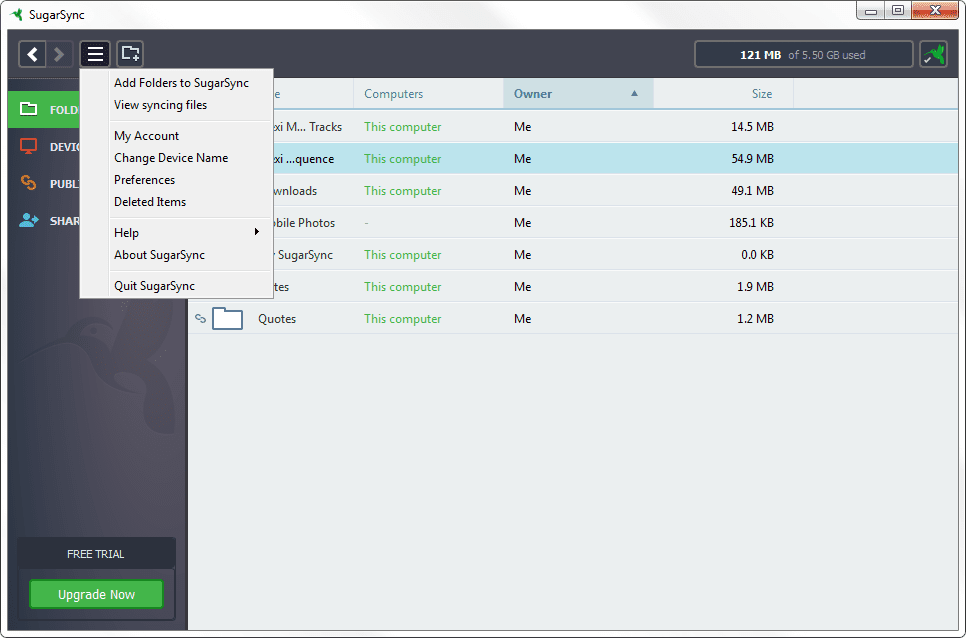
Task: Click the forward navigation arrow
Action: click(60, 55)
